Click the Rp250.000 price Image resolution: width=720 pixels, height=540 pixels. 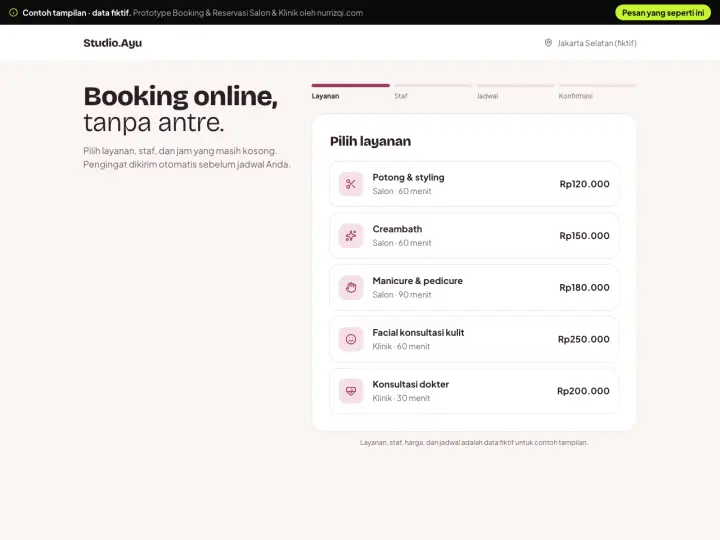click(584, 339)
